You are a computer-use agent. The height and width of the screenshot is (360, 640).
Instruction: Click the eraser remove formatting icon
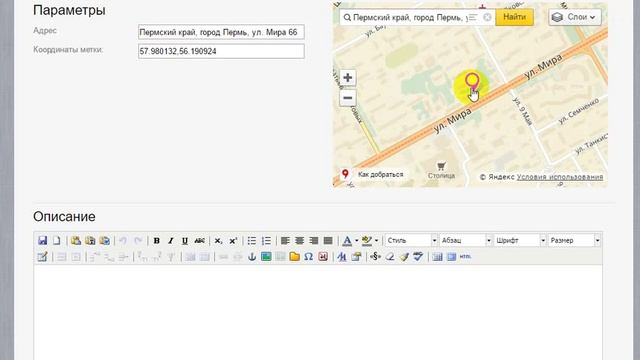(390, 257)
